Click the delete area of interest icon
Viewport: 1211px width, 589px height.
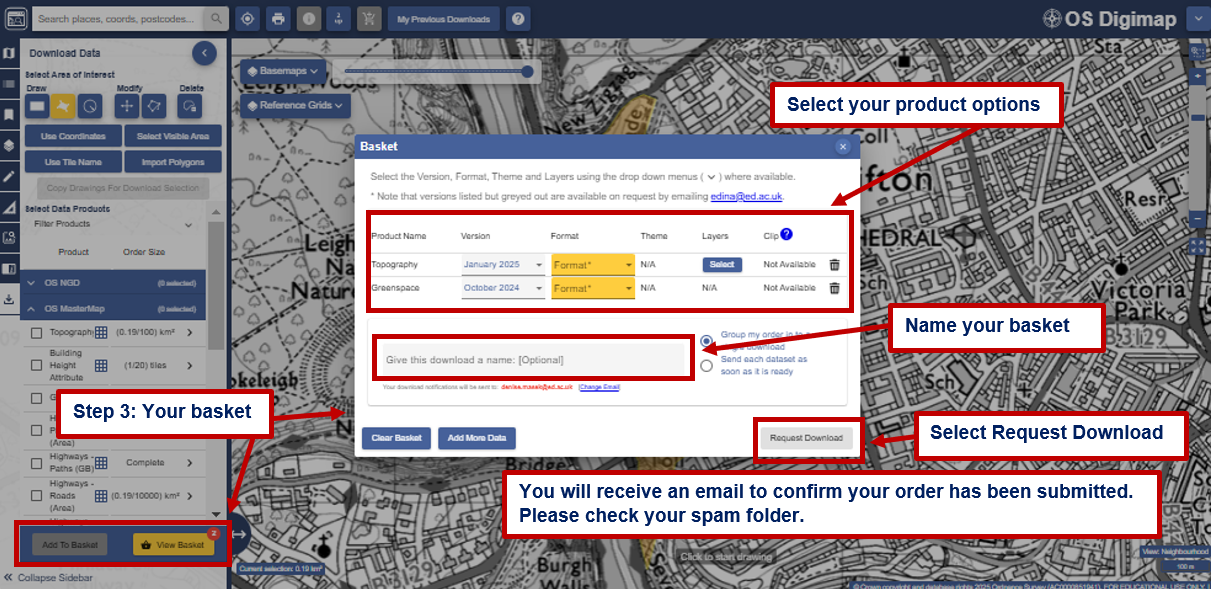pos(191,105)
